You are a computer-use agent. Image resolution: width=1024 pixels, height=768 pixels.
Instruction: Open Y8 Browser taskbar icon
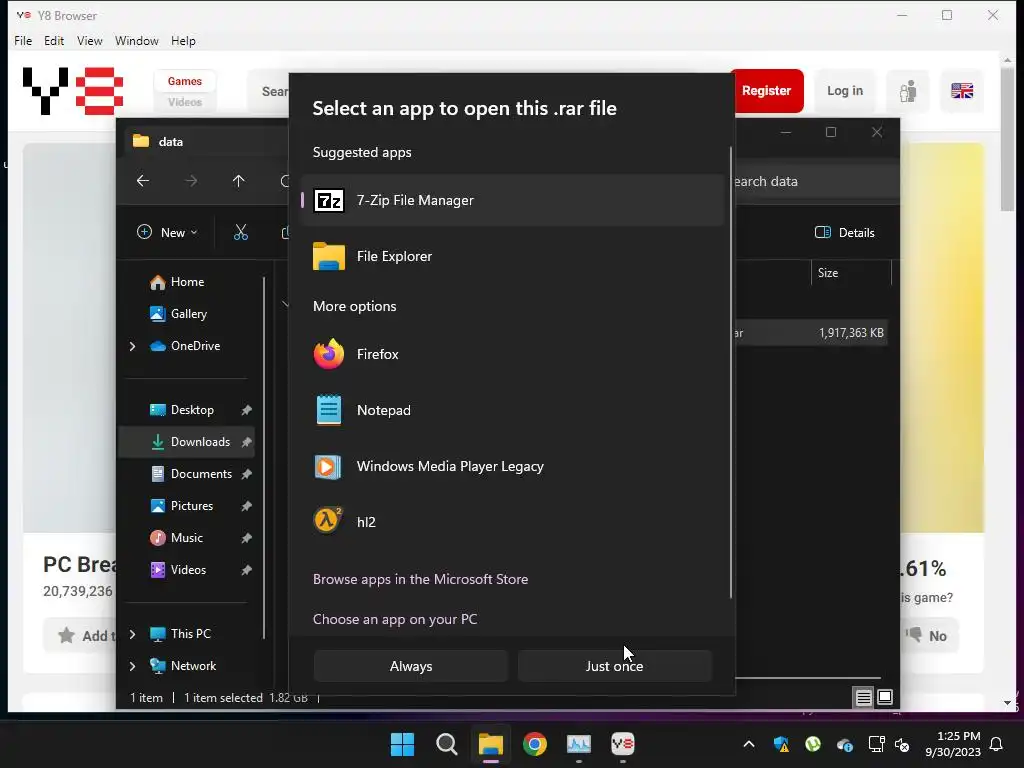pos(623,744)
